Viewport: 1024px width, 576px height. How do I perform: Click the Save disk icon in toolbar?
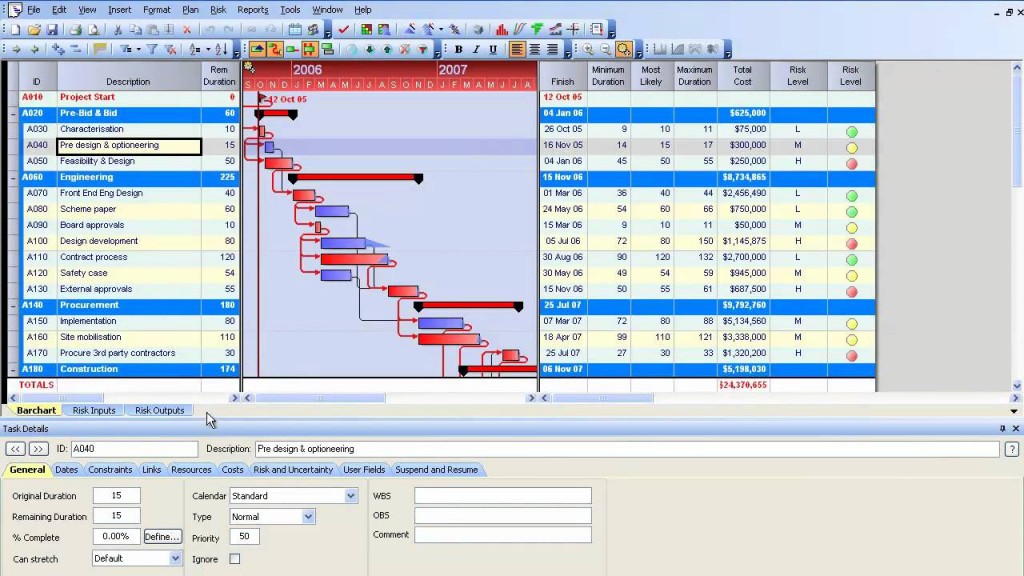click(x=52, y=29)
